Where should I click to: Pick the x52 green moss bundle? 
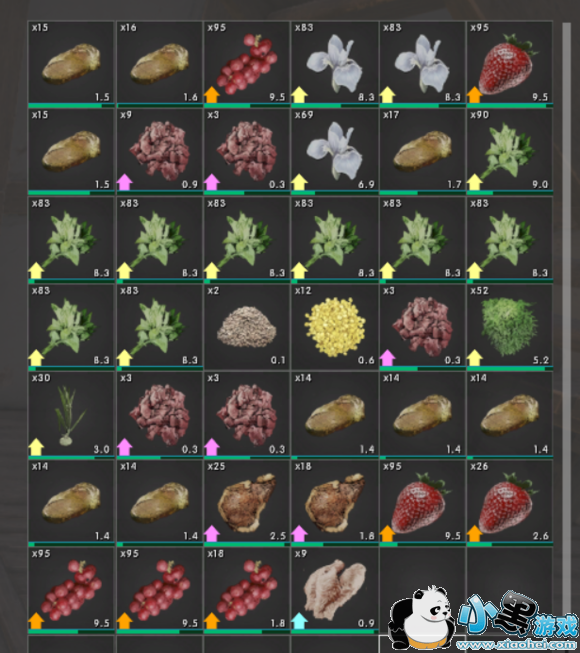point(510,327)
